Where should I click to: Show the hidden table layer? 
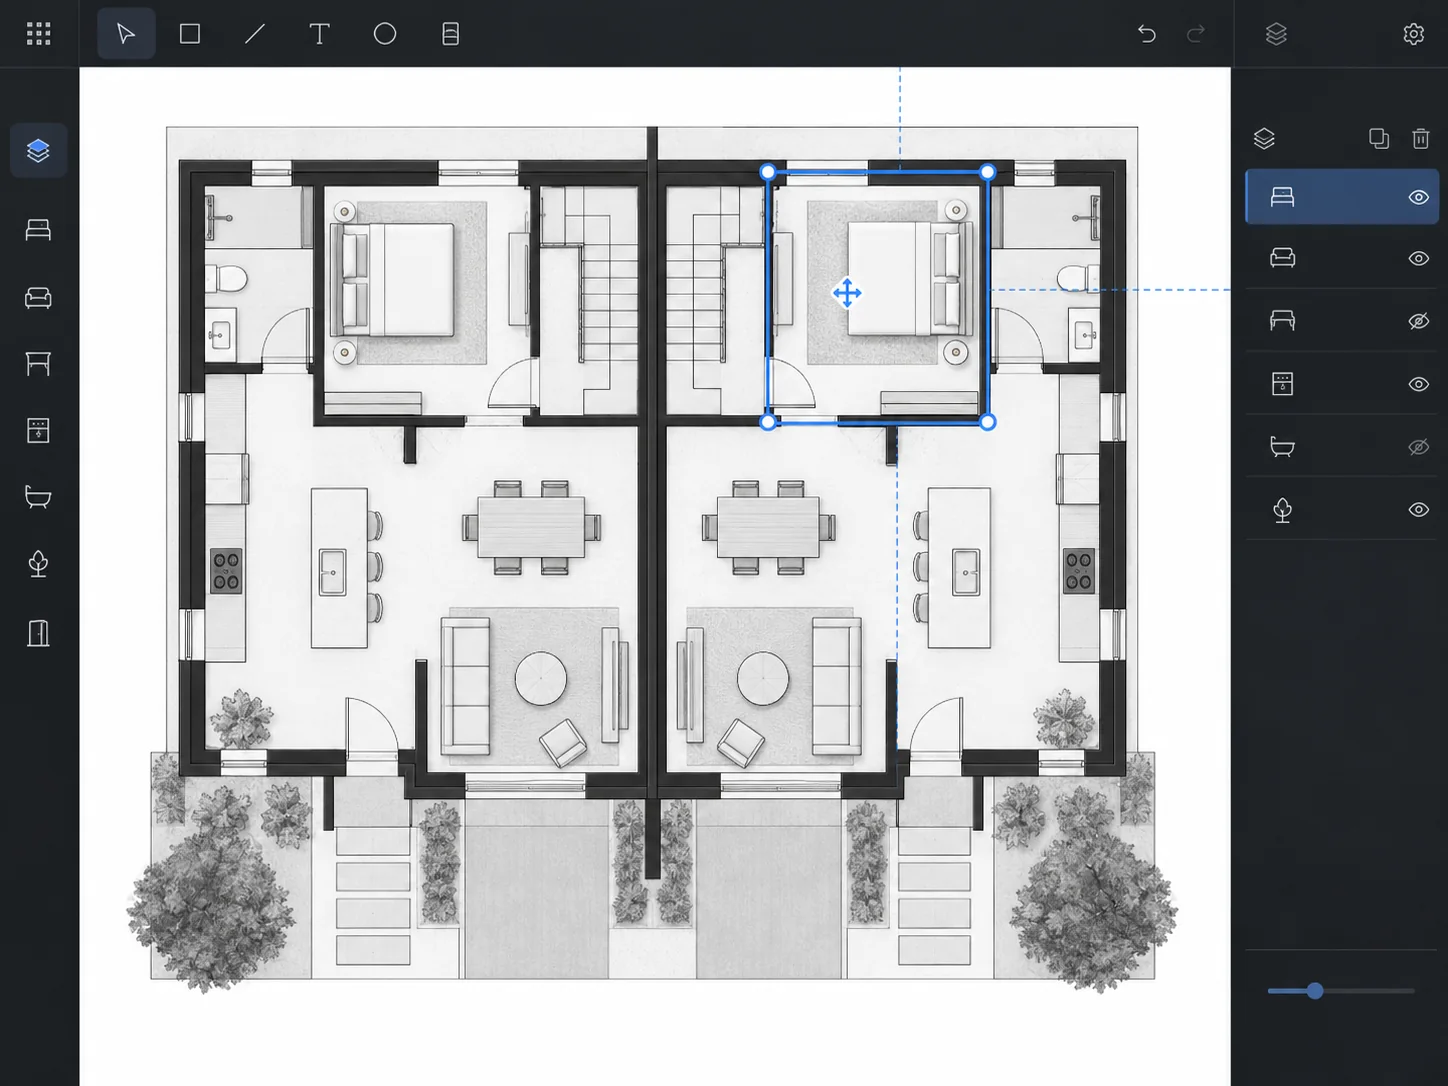pyautogui.click(x=1418, y=321)
